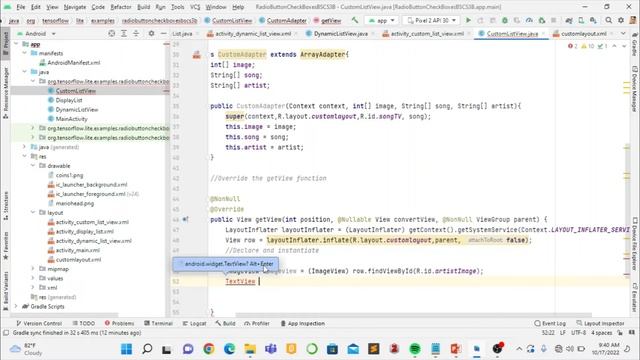This screenshot has height=360, width=640.
Task: Open Spotify from the taskbar
Action: [x=415, y=349]
